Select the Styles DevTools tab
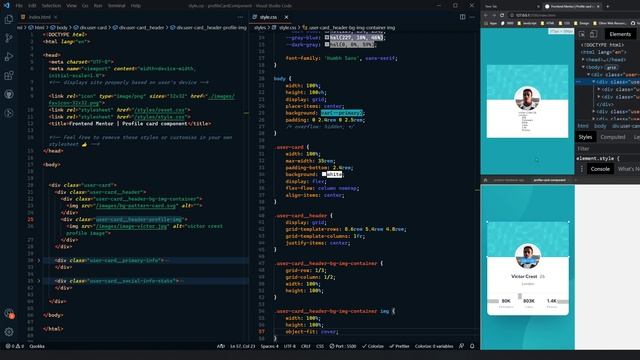 click(x=585, y=137)
